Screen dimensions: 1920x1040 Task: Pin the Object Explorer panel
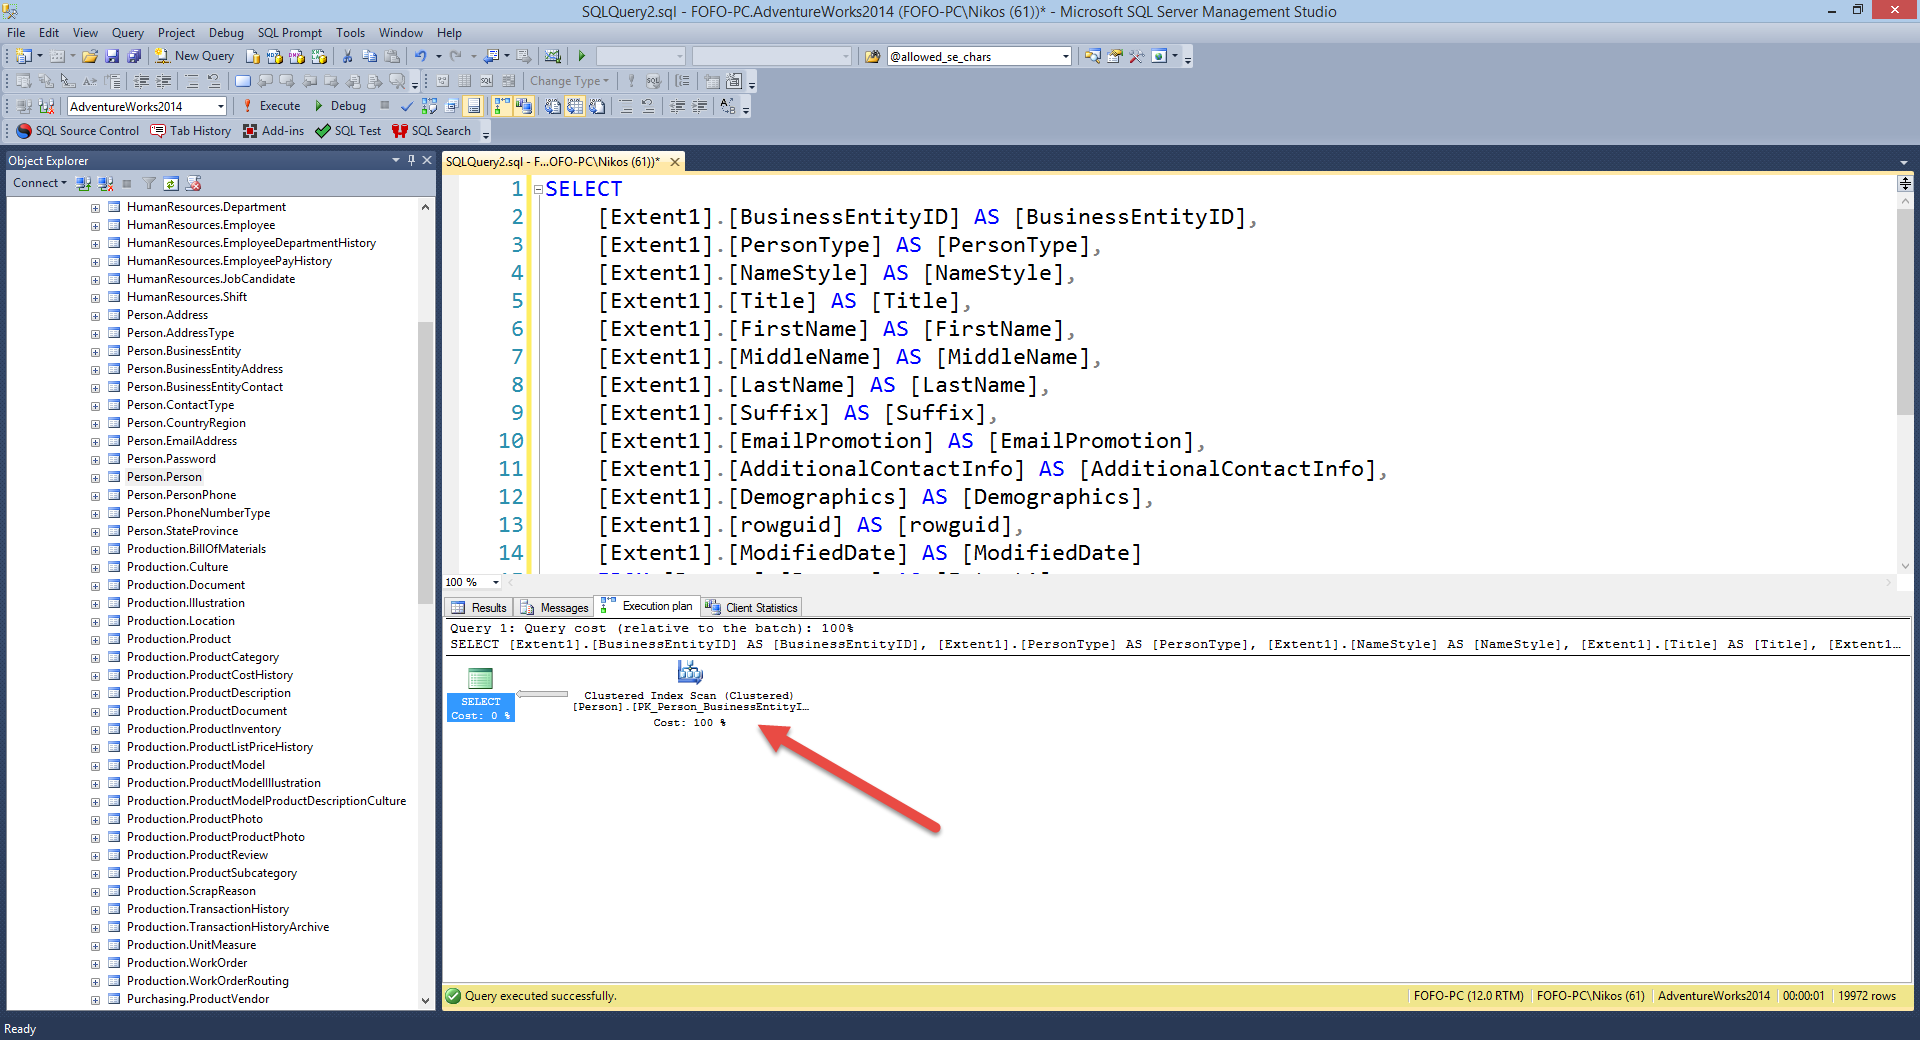pos(411,160)
